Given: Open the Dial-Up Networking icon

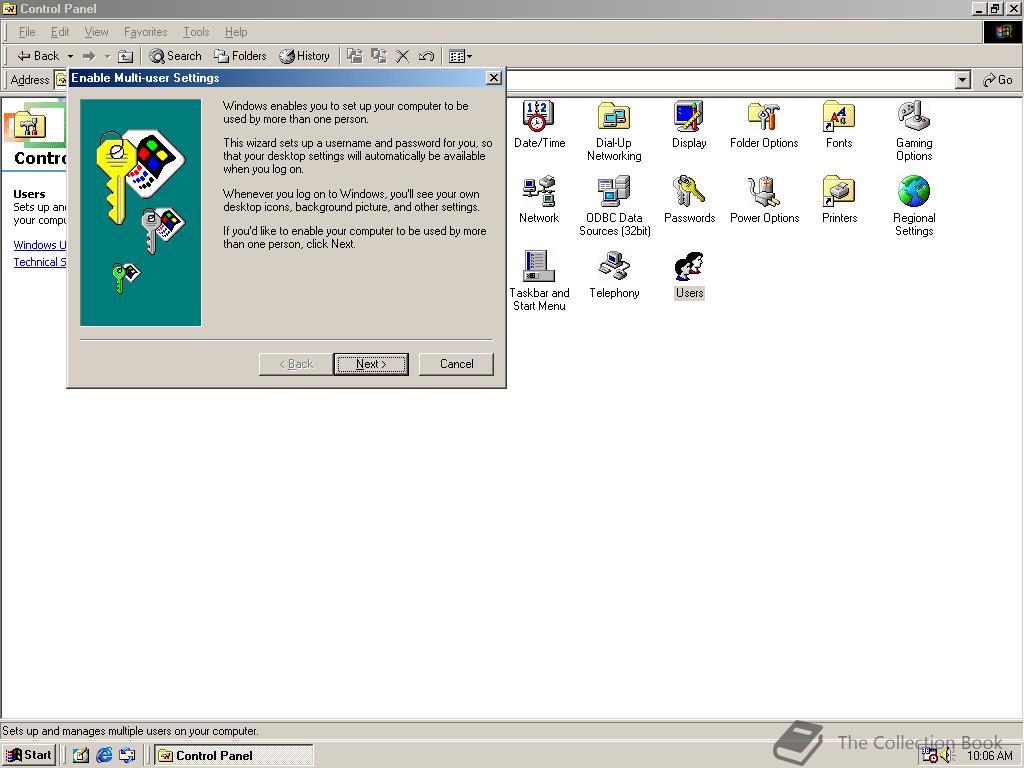Looking at the screenshot, I should click(x=614, y=130).
